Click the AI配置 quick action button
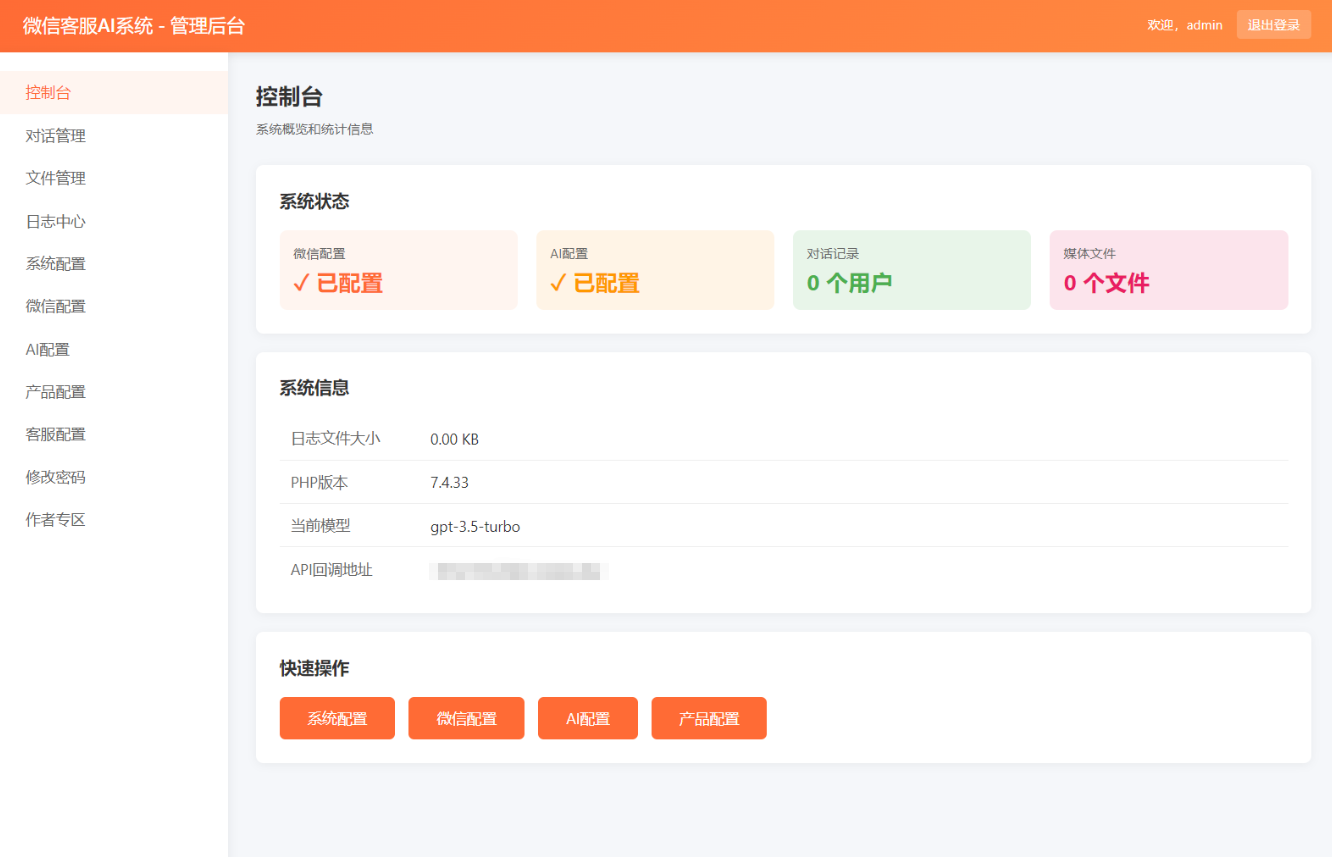Viewport: 1332px width, 857px height. point(587,717)
